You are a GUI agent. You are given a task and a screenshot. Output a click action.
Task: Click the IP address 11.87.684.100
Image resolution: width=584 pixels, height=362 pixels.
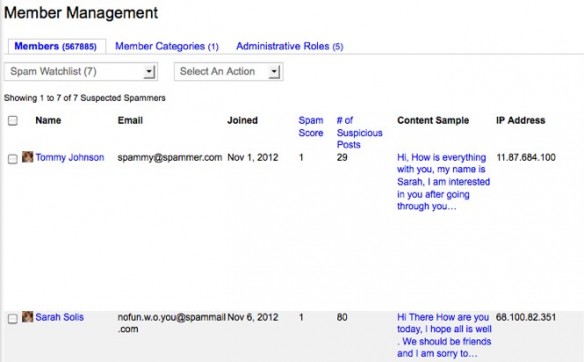[x=526, y=157]
